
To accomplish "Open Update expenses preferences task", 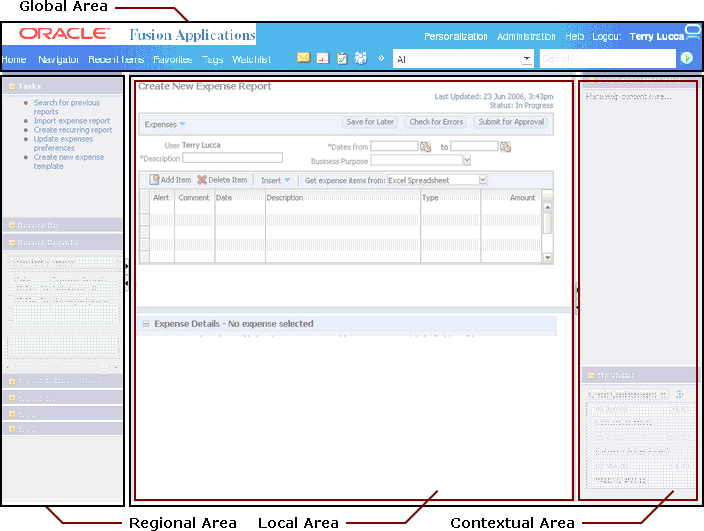I will pyautogui.click(x=63, y=144).
